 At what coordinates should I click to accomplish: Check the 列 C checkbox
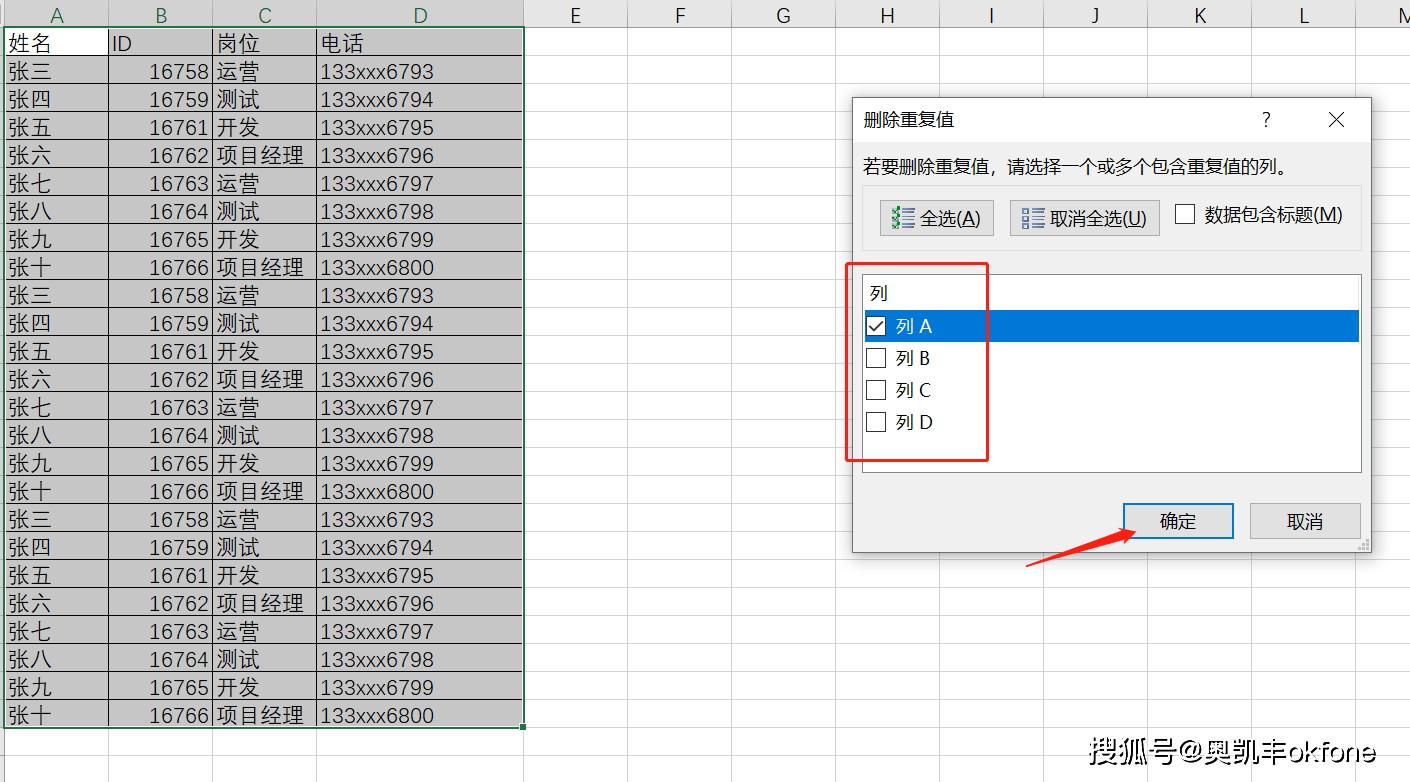click(x=876, y=390)
